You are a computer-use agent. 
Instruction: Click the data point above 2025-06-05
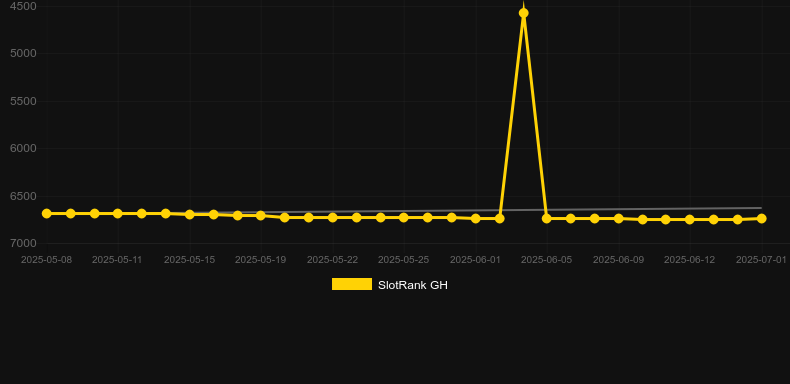(547, 218)
